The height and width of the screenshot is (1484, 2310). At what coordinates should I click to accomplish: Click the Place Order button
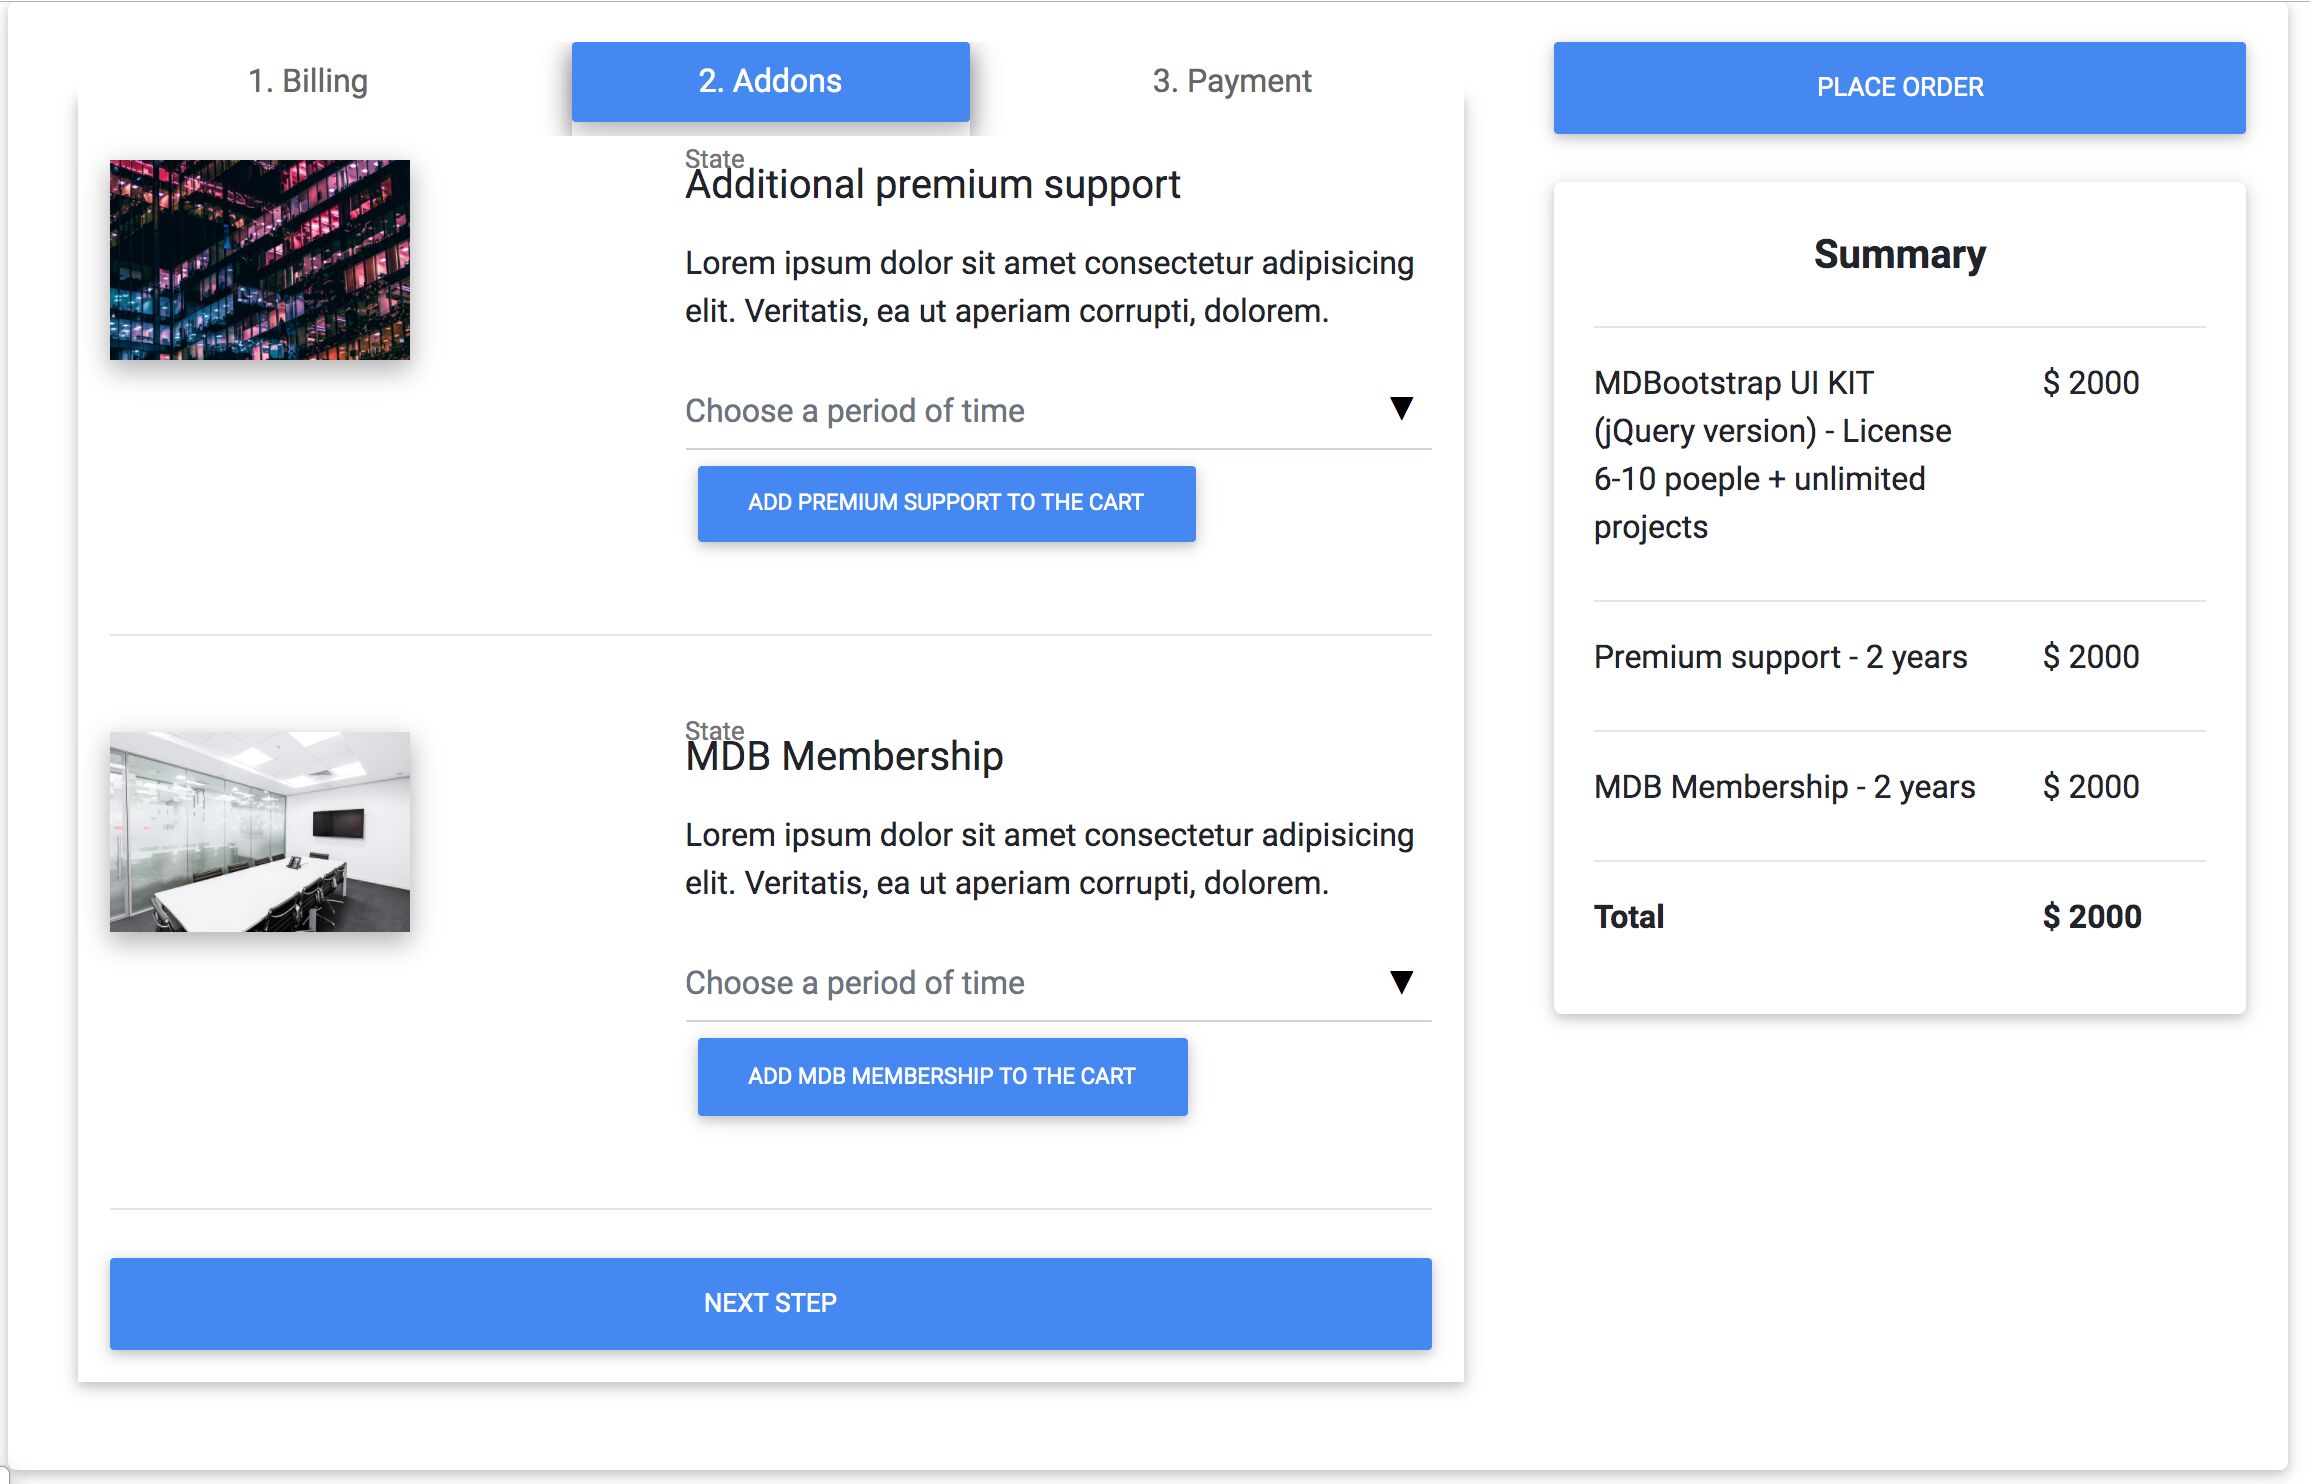click(1899, 87)
